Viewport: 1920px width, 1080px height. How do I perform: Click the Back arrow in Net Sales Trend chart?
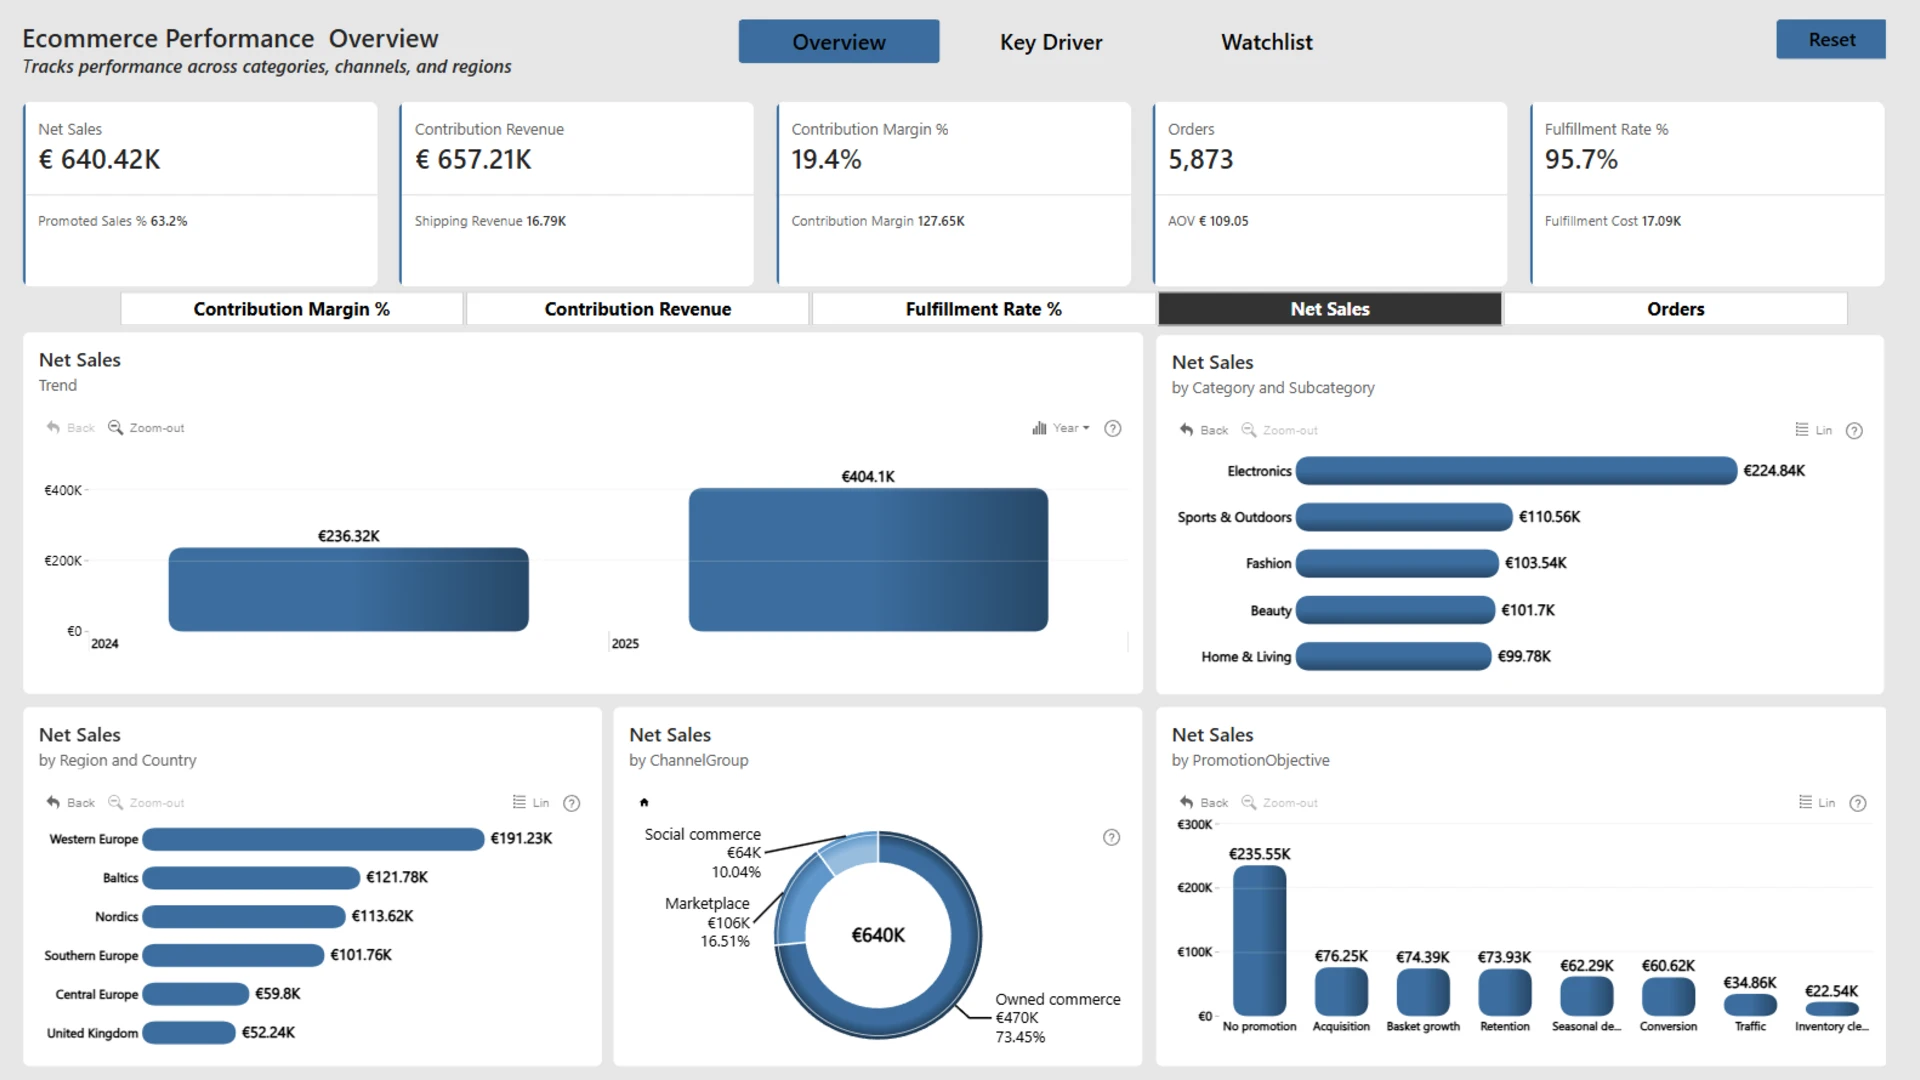click(x=53, y=428)
